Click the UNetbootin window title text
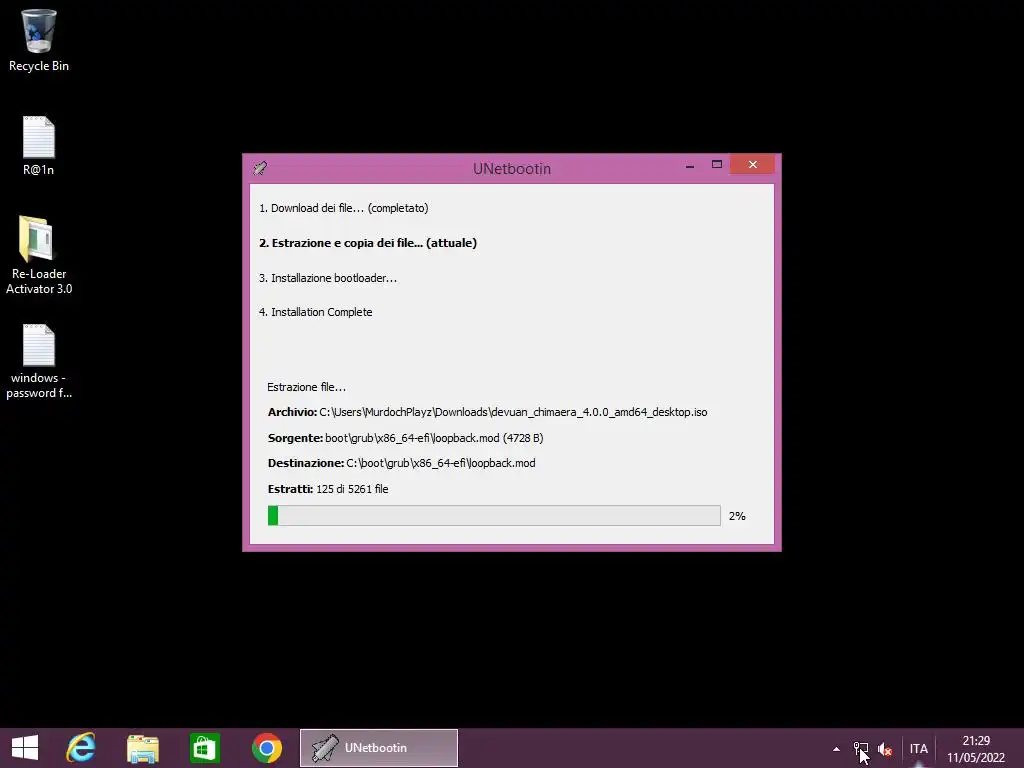 click(x=512, y=168)
